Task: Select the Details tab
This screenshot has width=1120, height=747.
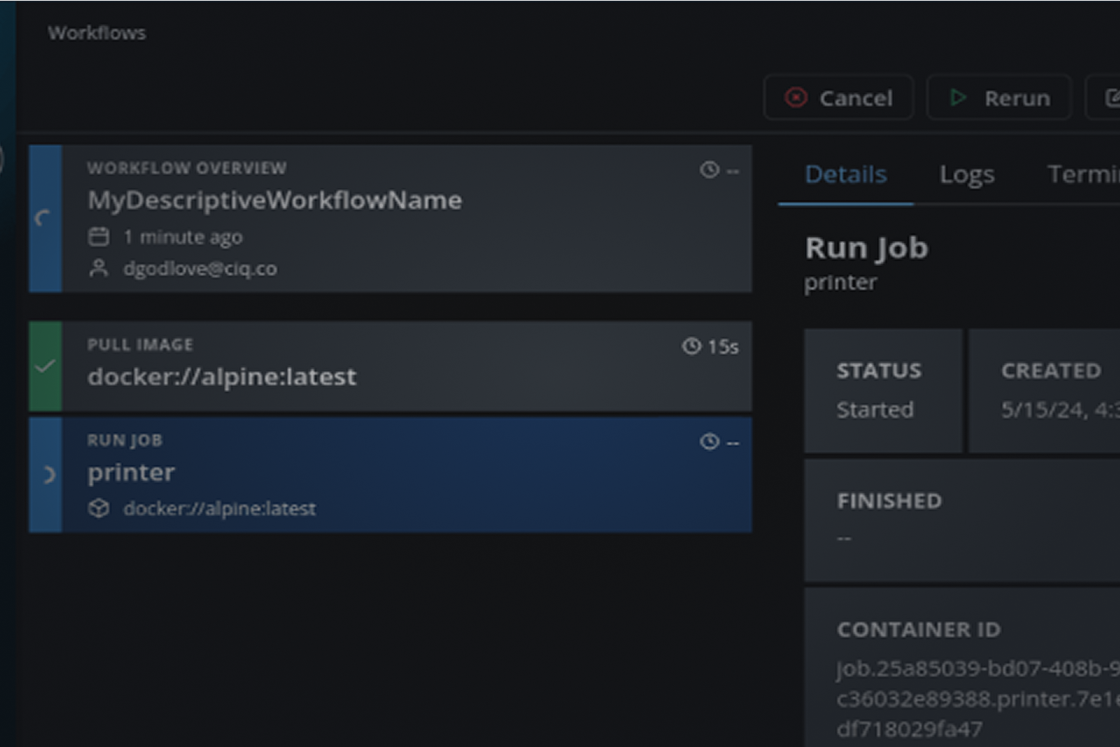Action: (845, 174)
